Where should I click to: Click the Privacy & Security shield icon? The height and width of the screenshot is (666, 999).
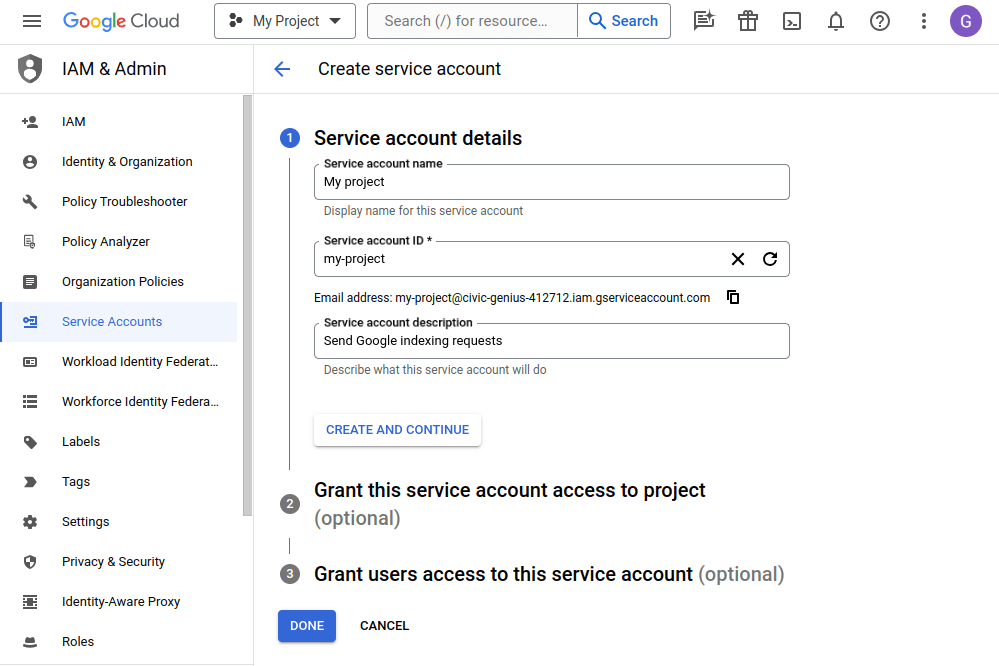coord(30,562)
